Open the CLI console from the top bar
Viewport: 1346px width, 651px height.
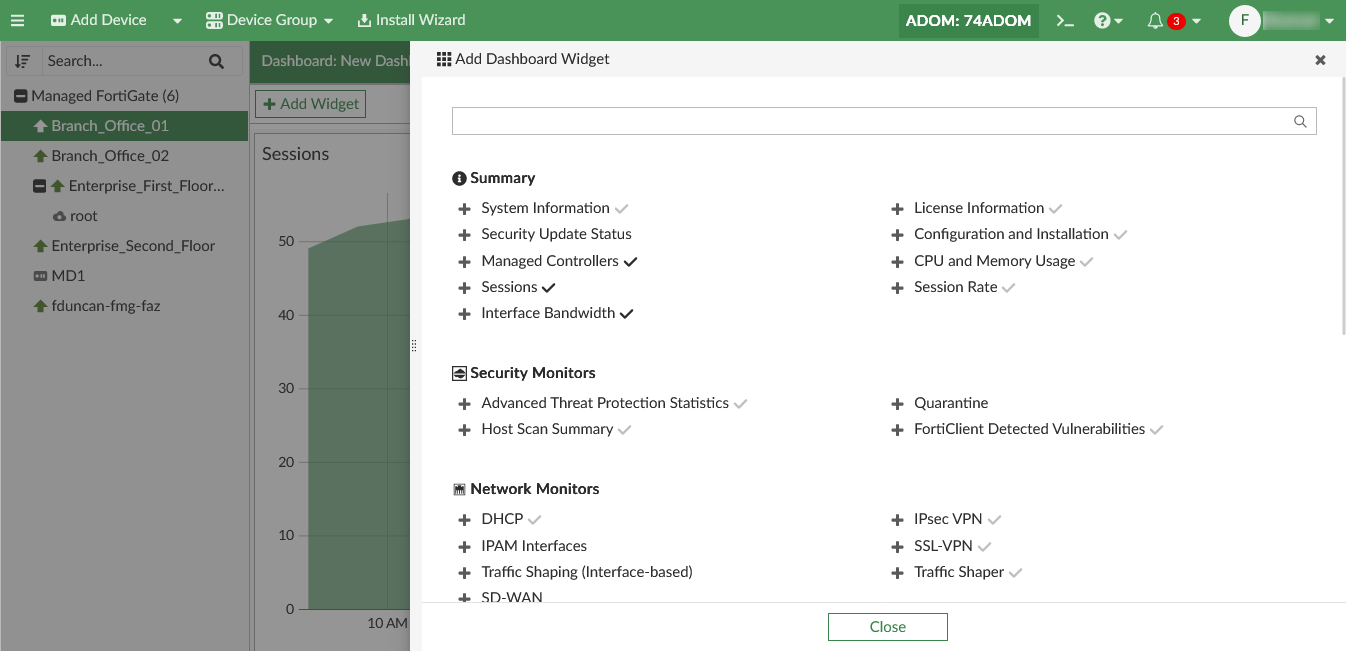coord(1064,19)
